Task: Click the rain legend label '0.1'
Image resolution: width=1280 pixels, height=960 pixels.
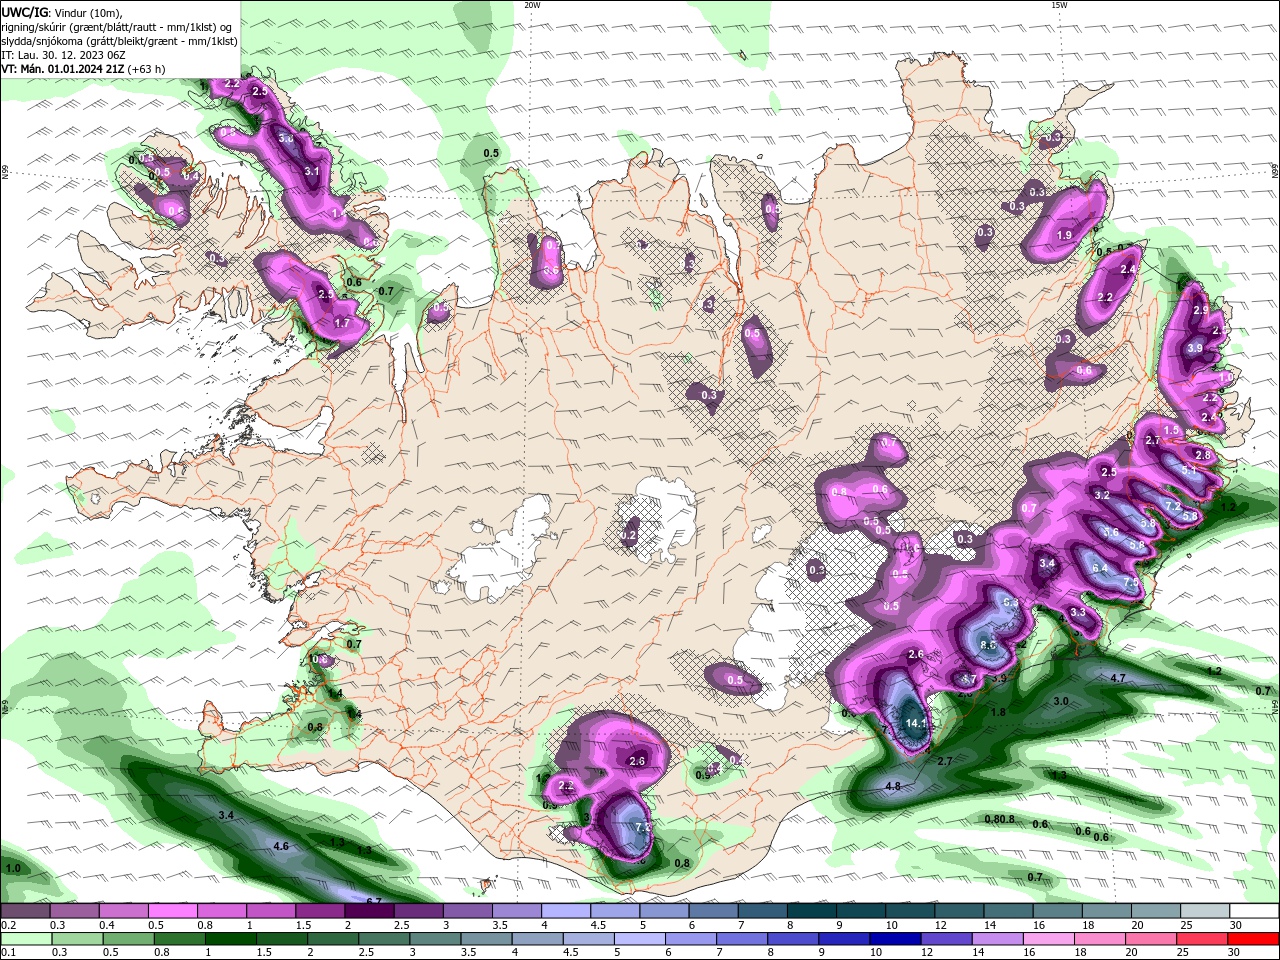Action: [x=9, y=952]
